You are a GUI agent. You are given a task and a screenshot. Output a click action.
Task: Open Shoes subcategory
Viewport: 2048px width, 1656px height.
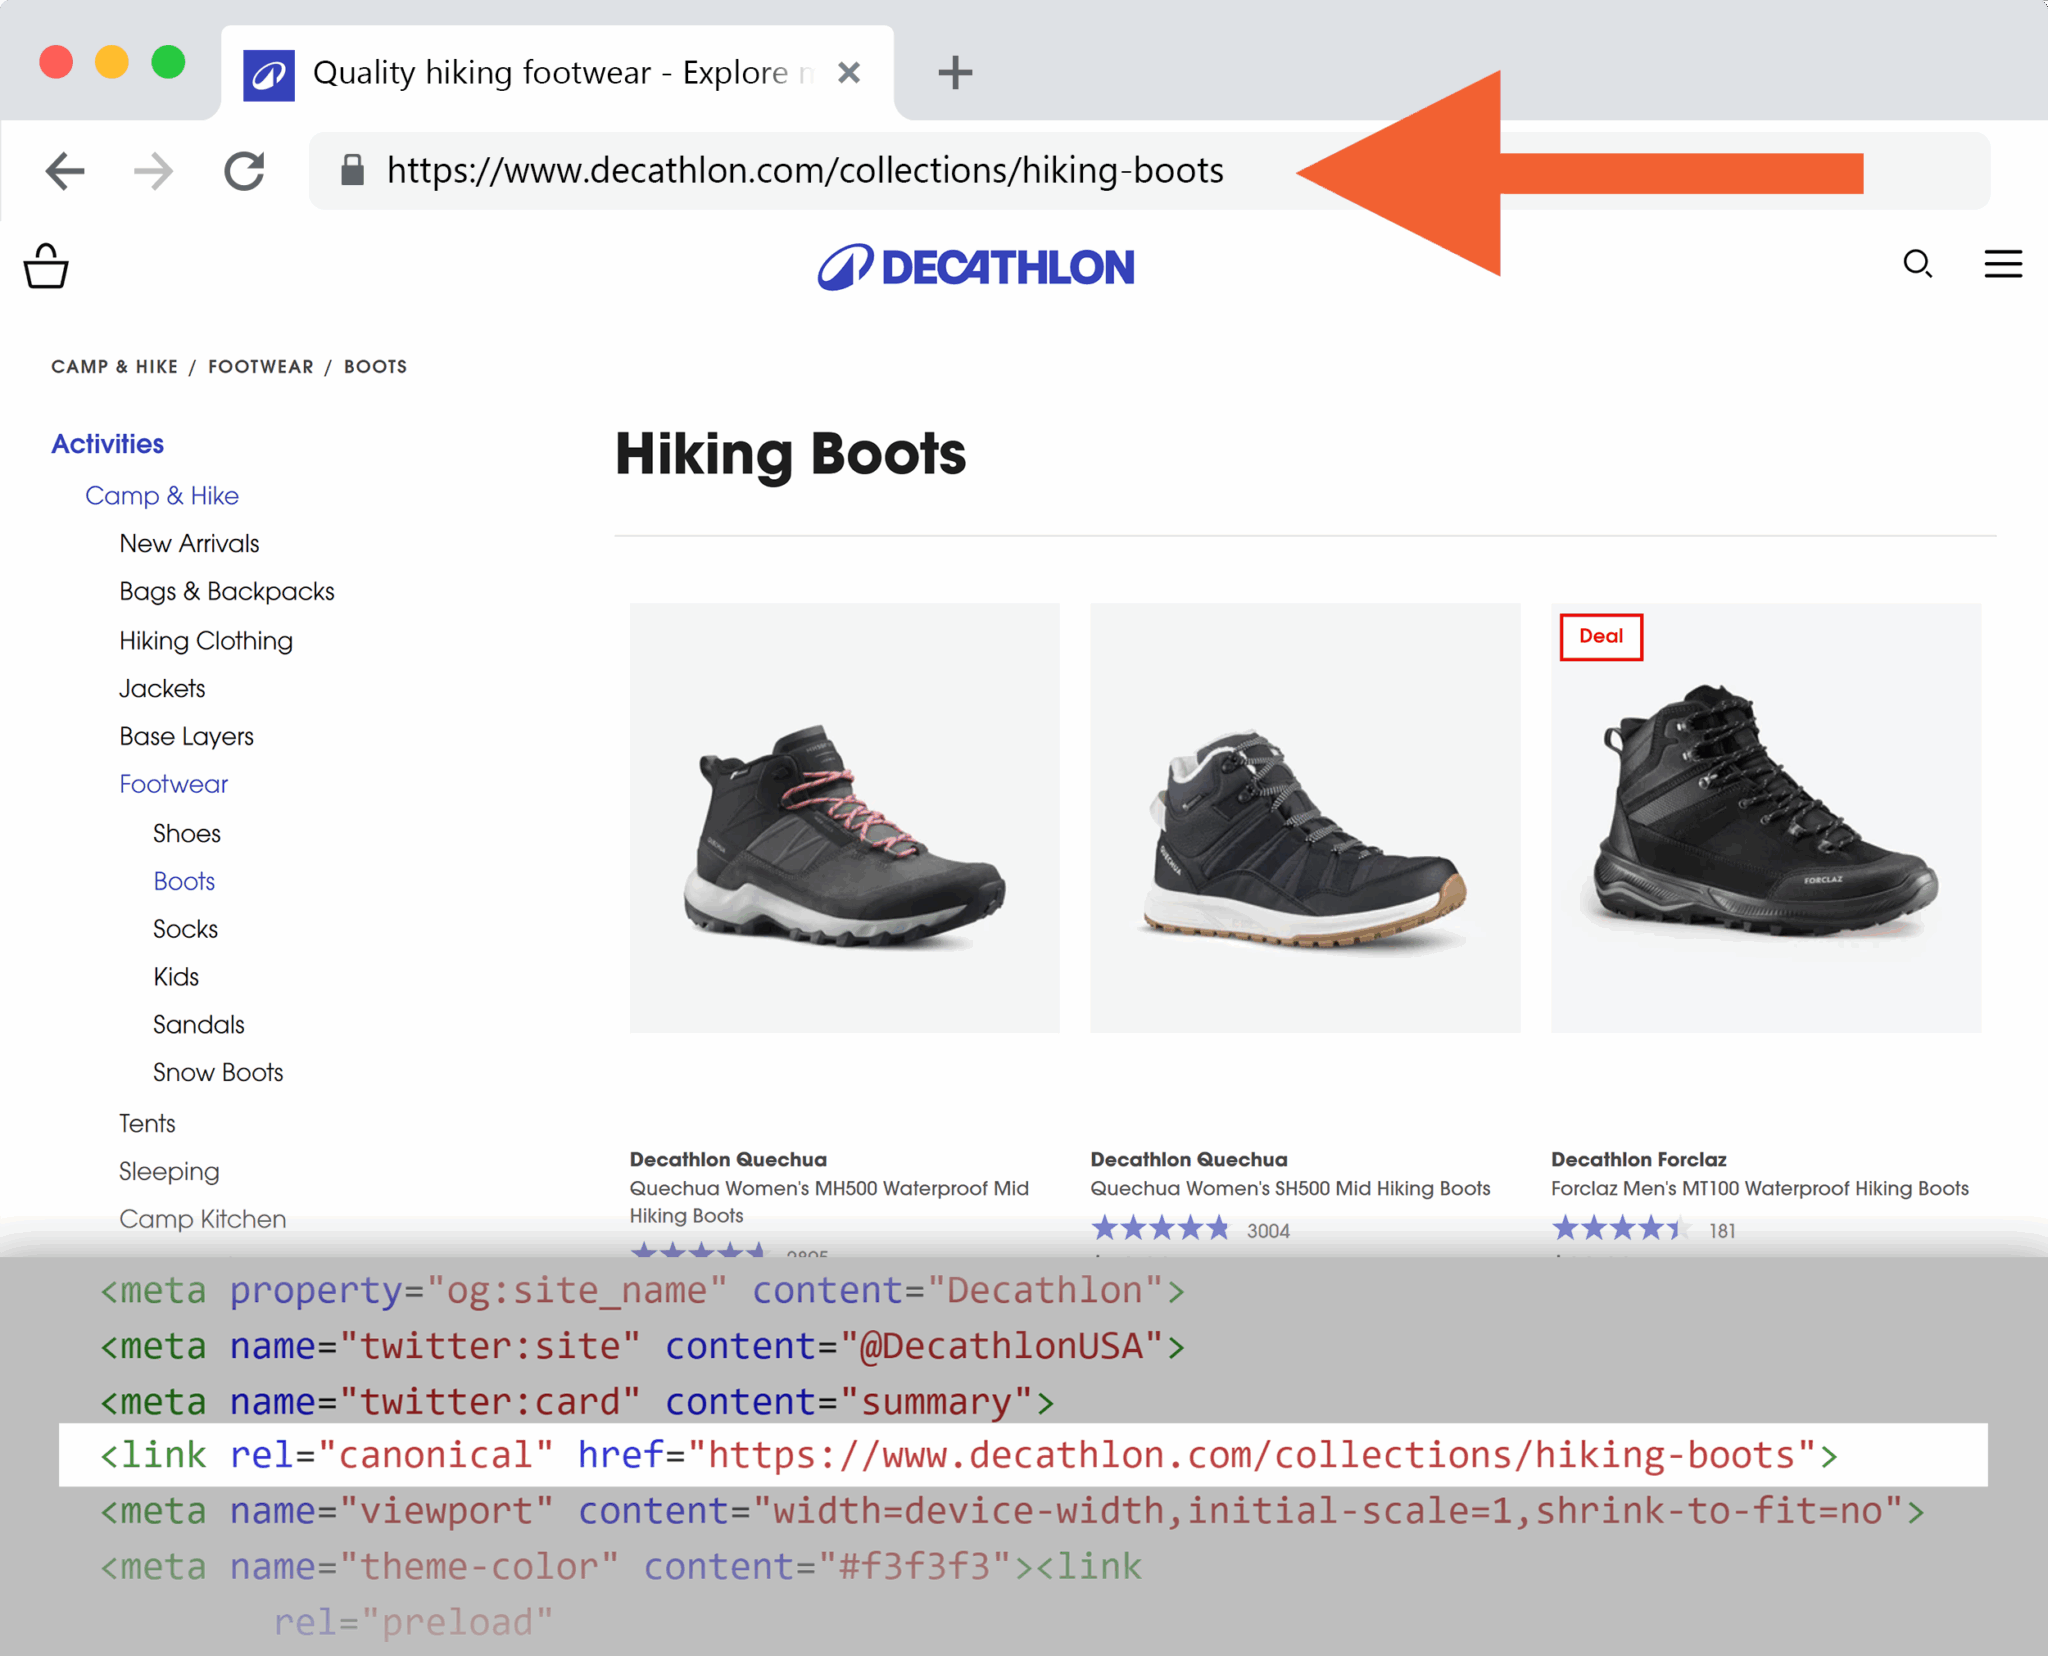pos(186,834)
